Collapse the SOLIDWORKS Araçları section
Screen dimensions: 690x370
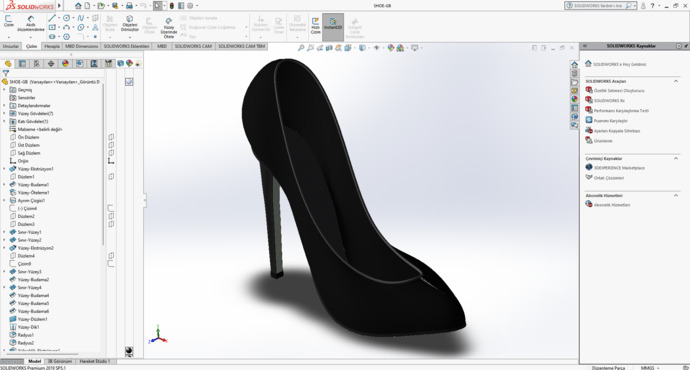[x=676, y=81]
